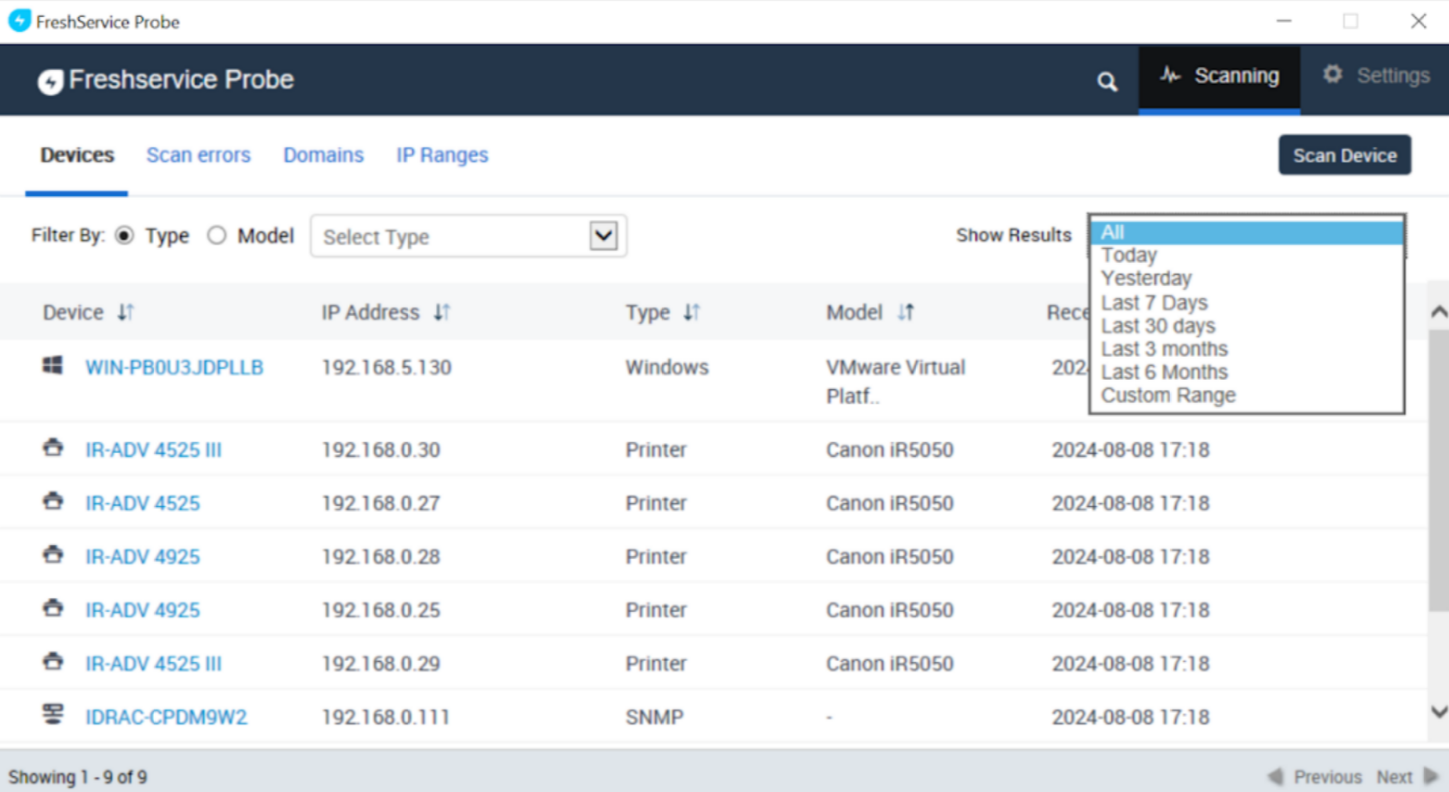Switch to the Domains tab
Viewport: 1449px width, 792px height.
[x=323, y=155]
